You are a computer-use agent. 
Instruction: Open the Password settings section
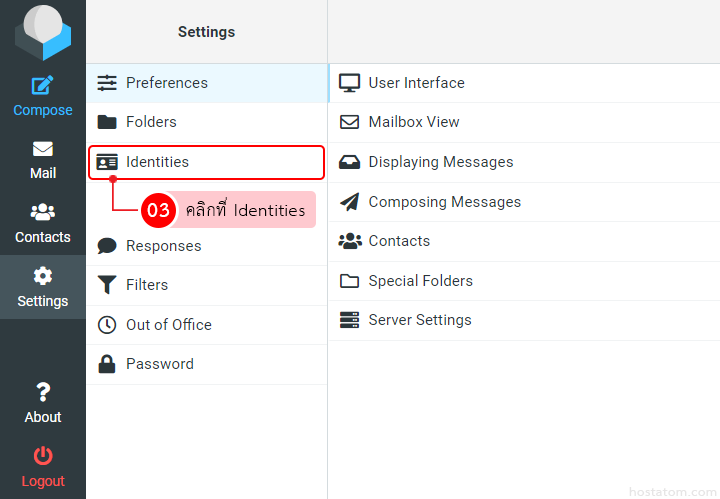coord(159,364)
